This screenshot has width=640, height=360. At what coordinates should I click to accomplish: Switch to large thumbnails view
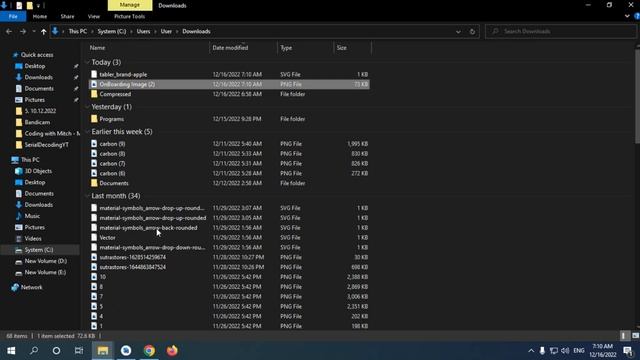pos(636,336)
